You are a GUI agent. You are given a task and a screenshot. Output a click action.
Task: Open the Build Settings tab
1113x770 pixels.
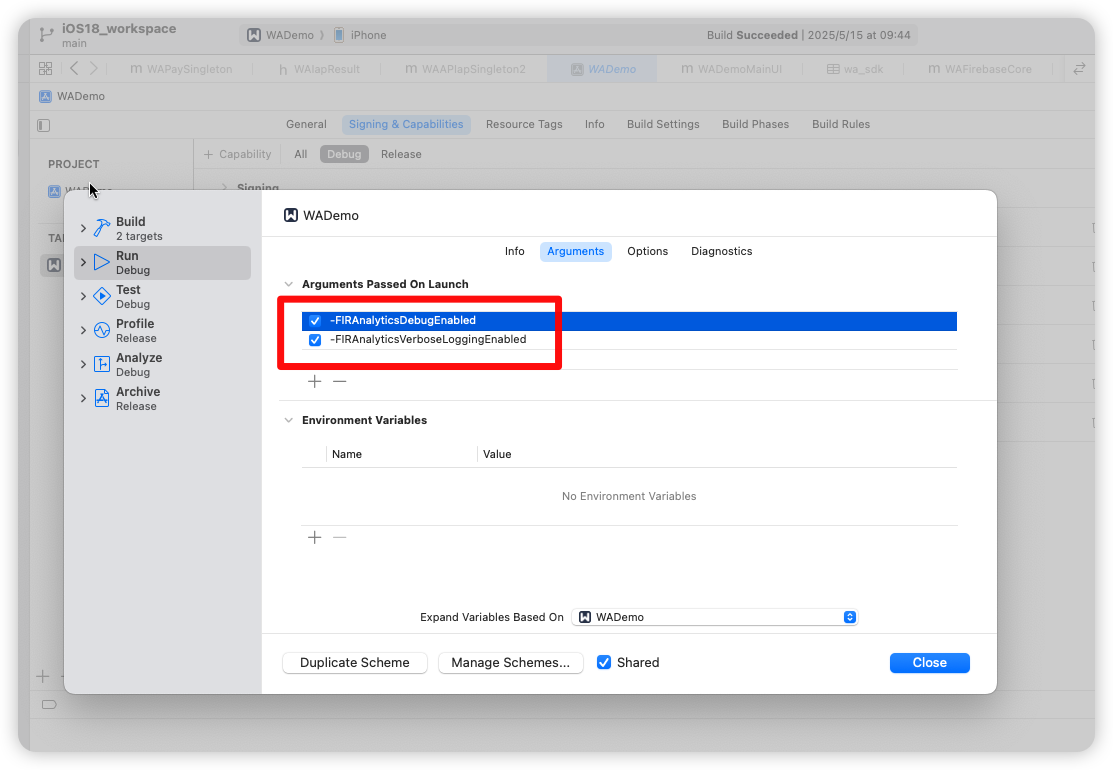(663, 124)
